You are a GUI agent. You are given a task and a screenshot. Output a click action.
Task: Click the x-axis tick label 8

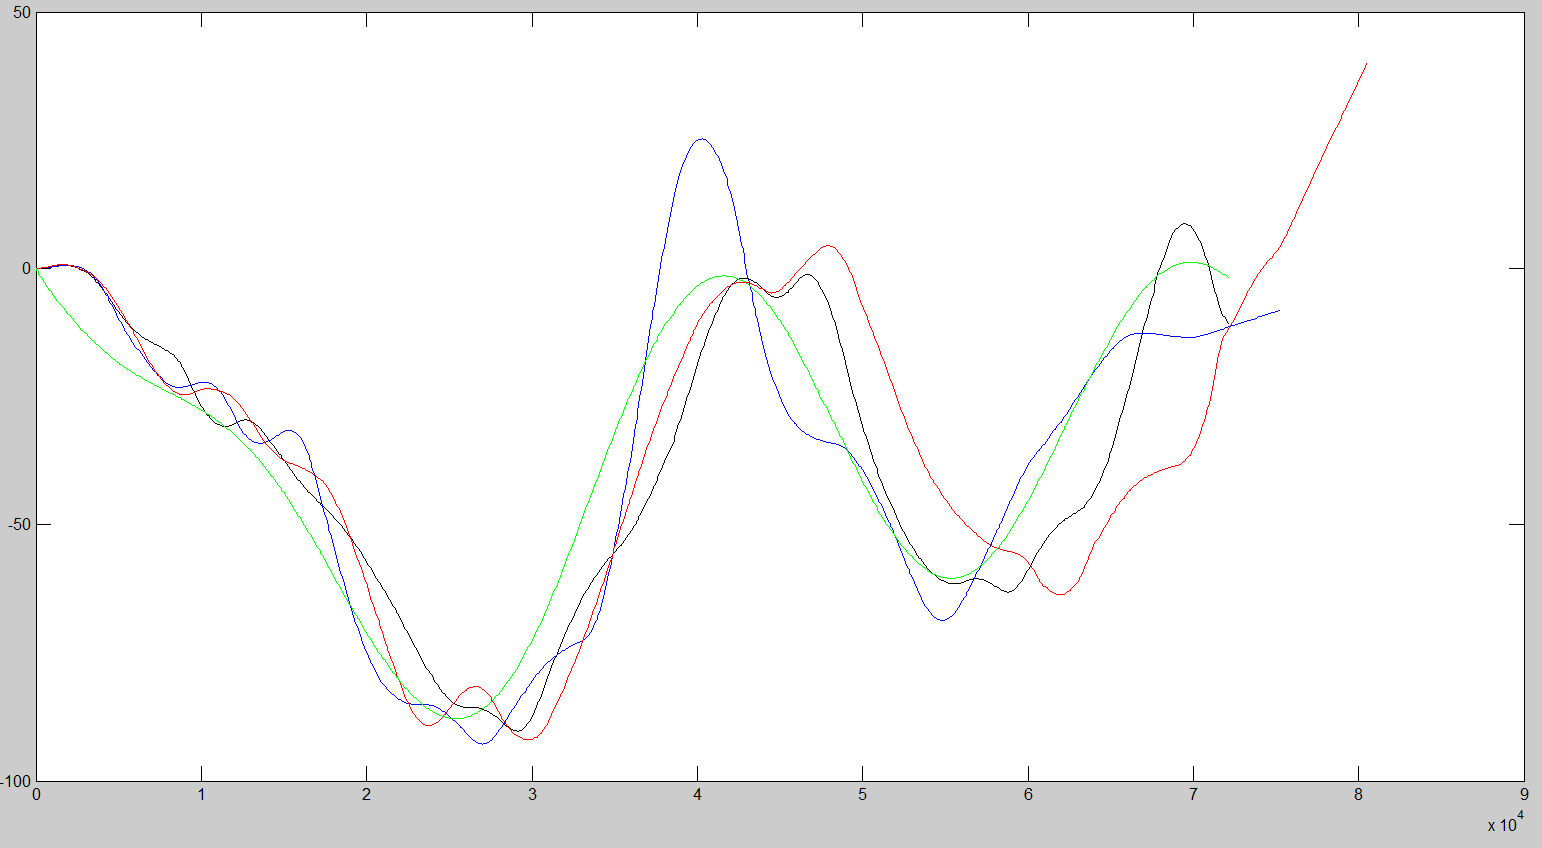tap(1358, 795)
